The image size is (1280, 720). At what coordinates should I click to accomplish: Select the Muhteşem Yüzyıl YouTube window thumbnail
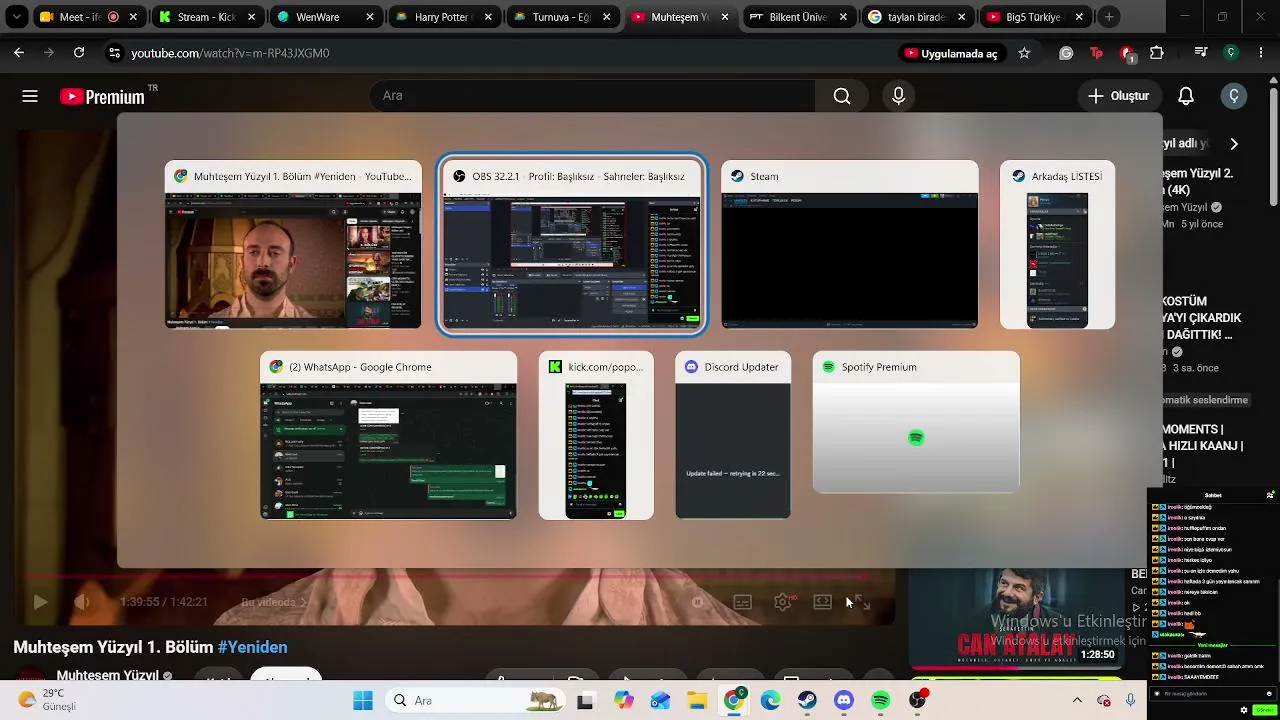[293, 245]
